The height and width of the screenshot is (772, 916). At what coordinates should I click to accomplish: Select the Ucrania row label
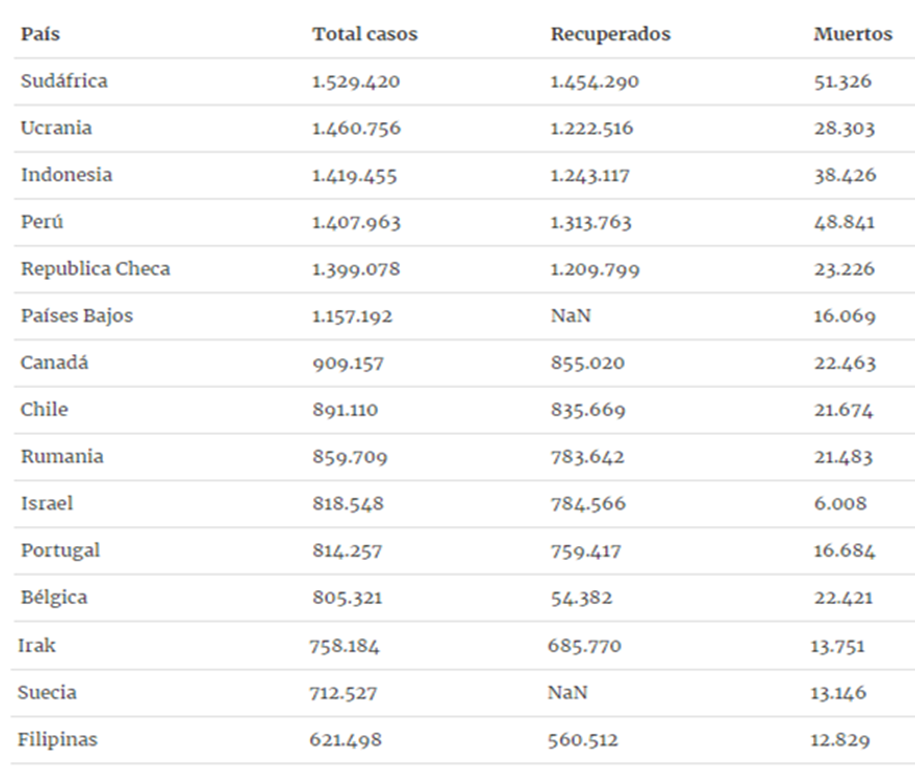pos(56,128)
